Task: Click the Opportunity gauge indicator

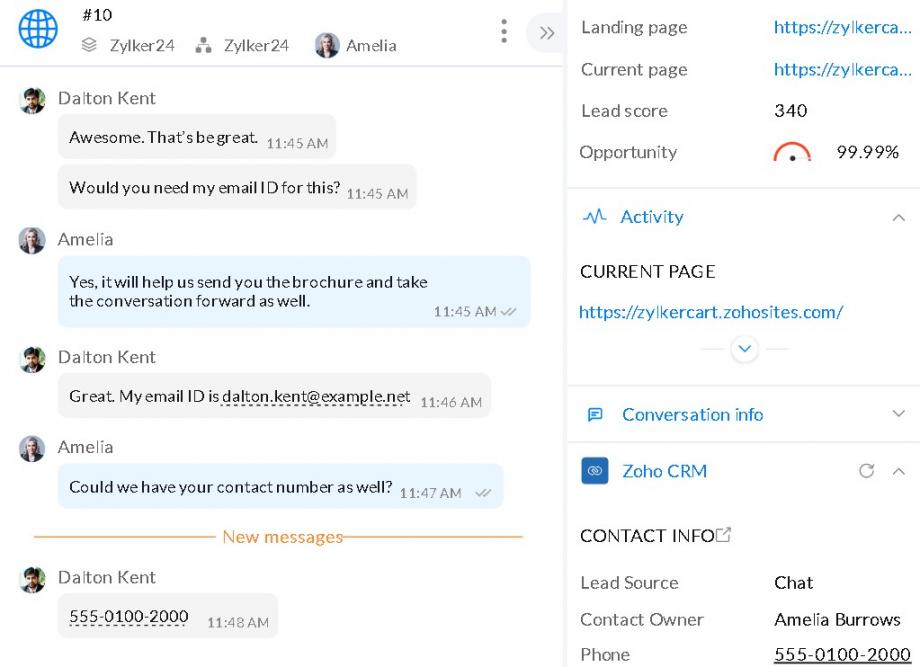Action: pos(792,152)
